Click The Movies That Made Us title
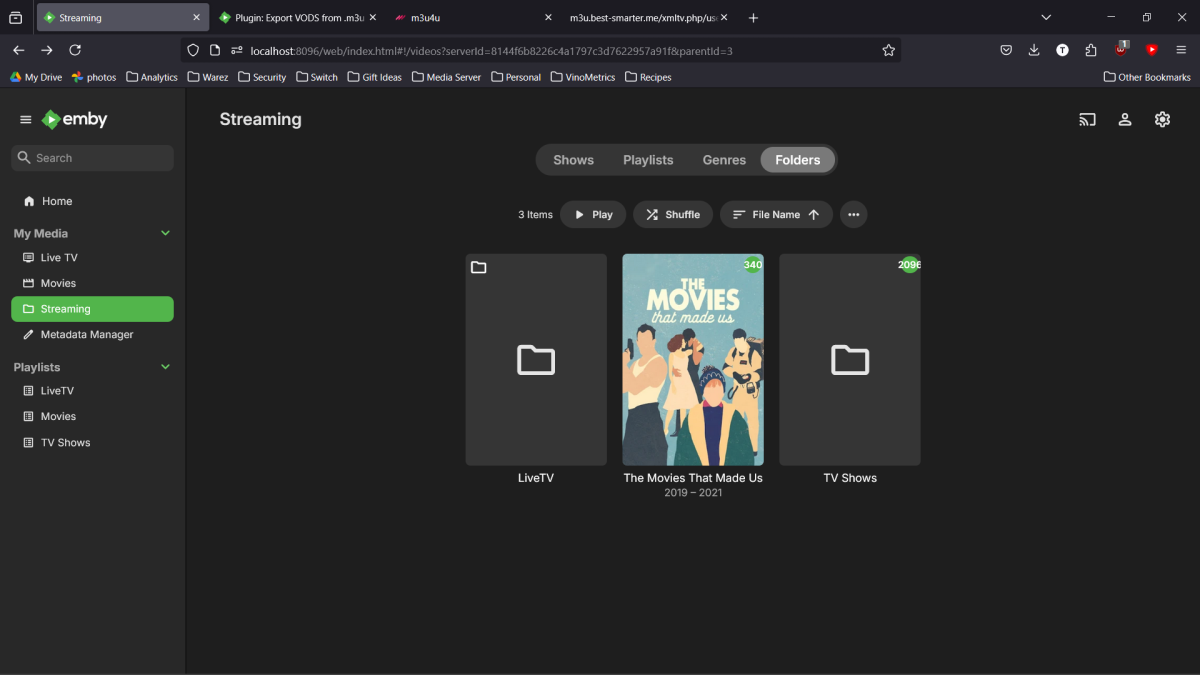The image size is (1200, 675). point(693,478)
